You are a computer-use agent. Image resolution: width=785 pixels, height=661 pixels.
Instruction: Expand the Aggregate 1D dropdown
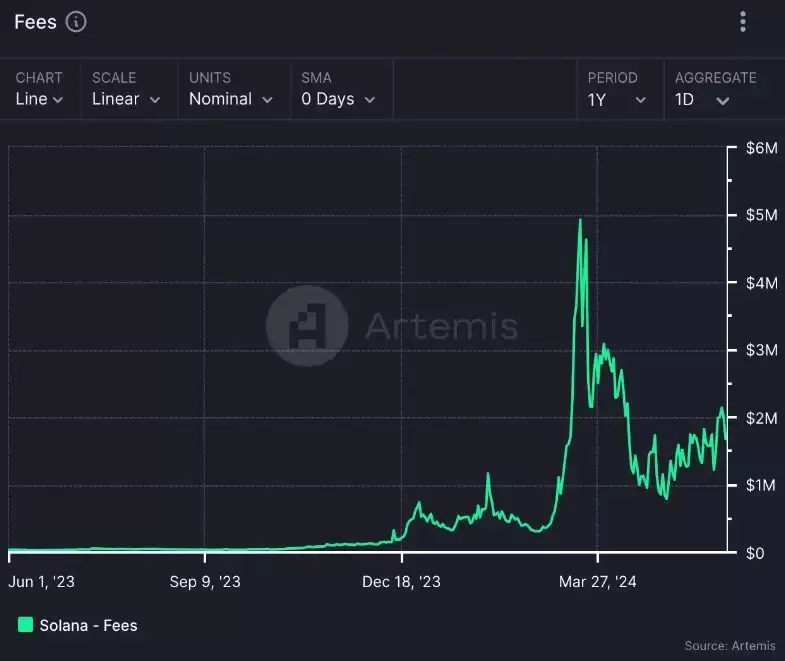click(x=702, y=99)
